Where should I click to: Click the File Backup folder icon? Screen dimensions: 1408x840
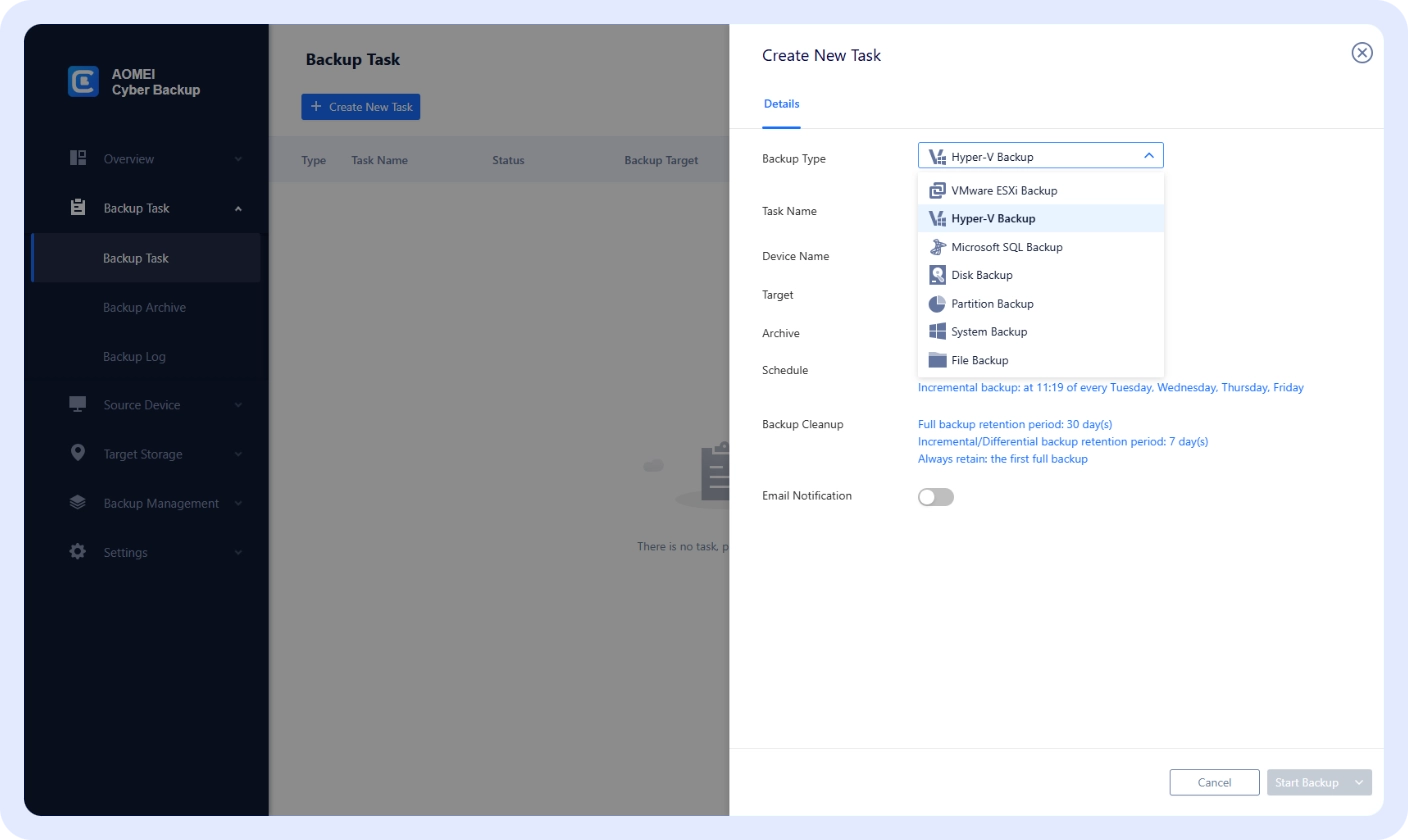click(937, 360)
